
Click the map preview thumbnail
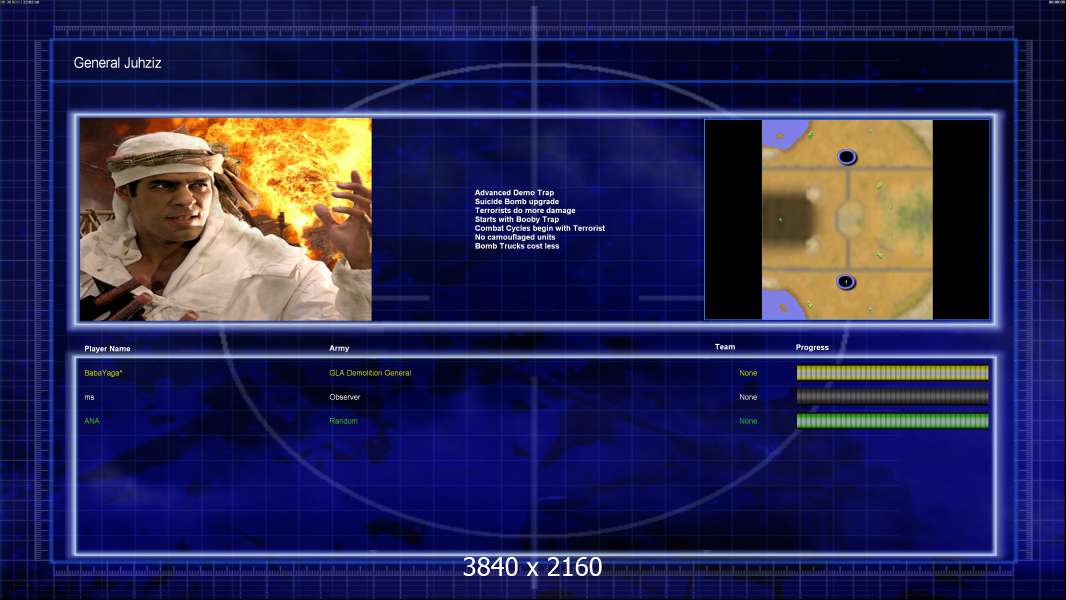[847, 219]
